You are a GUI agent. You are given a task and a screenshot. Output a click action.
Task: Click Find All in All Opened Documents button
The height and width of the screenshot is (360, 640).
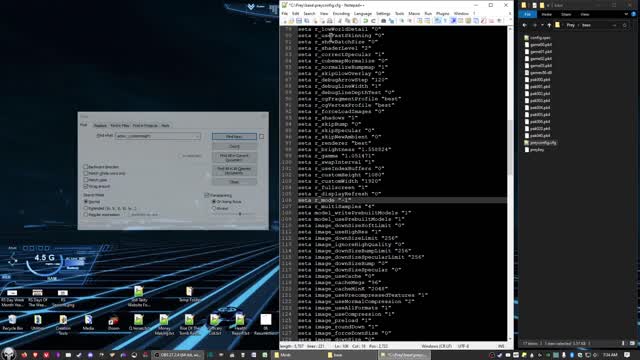click(x=234, y=171)
